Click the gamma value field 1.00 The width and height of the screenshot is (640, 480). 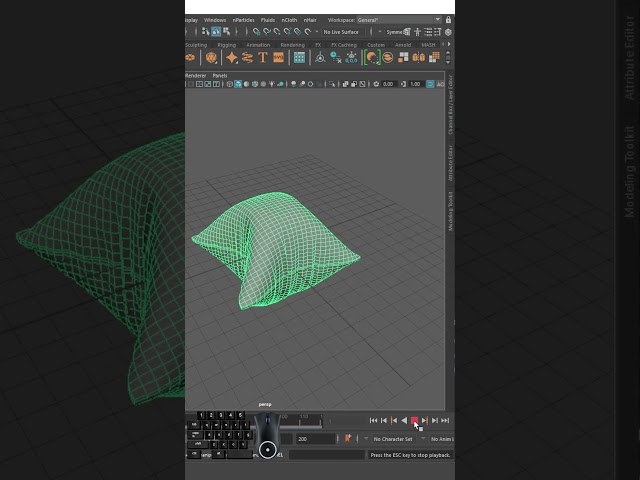[416, 84]
